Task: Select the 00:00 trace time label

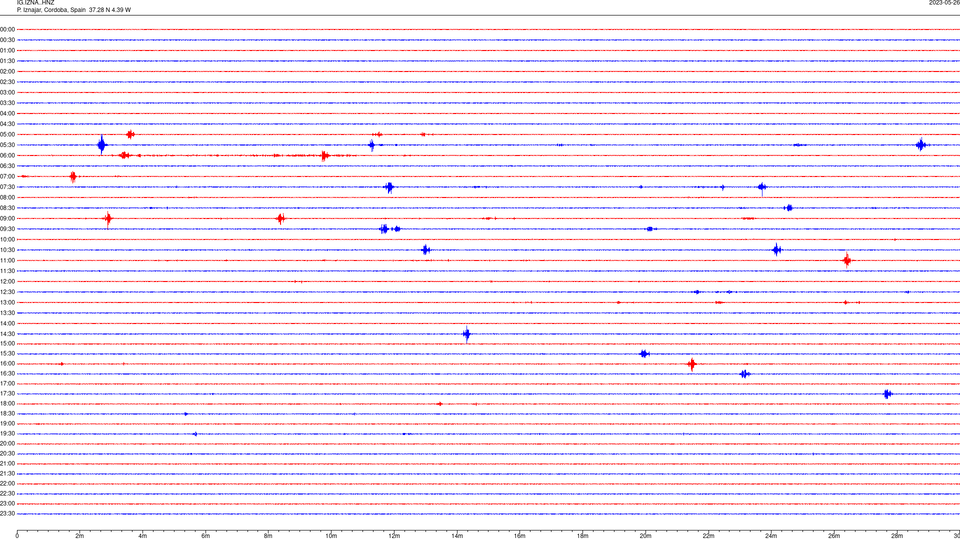Action: pyautogui.click(x=7, y=29)
